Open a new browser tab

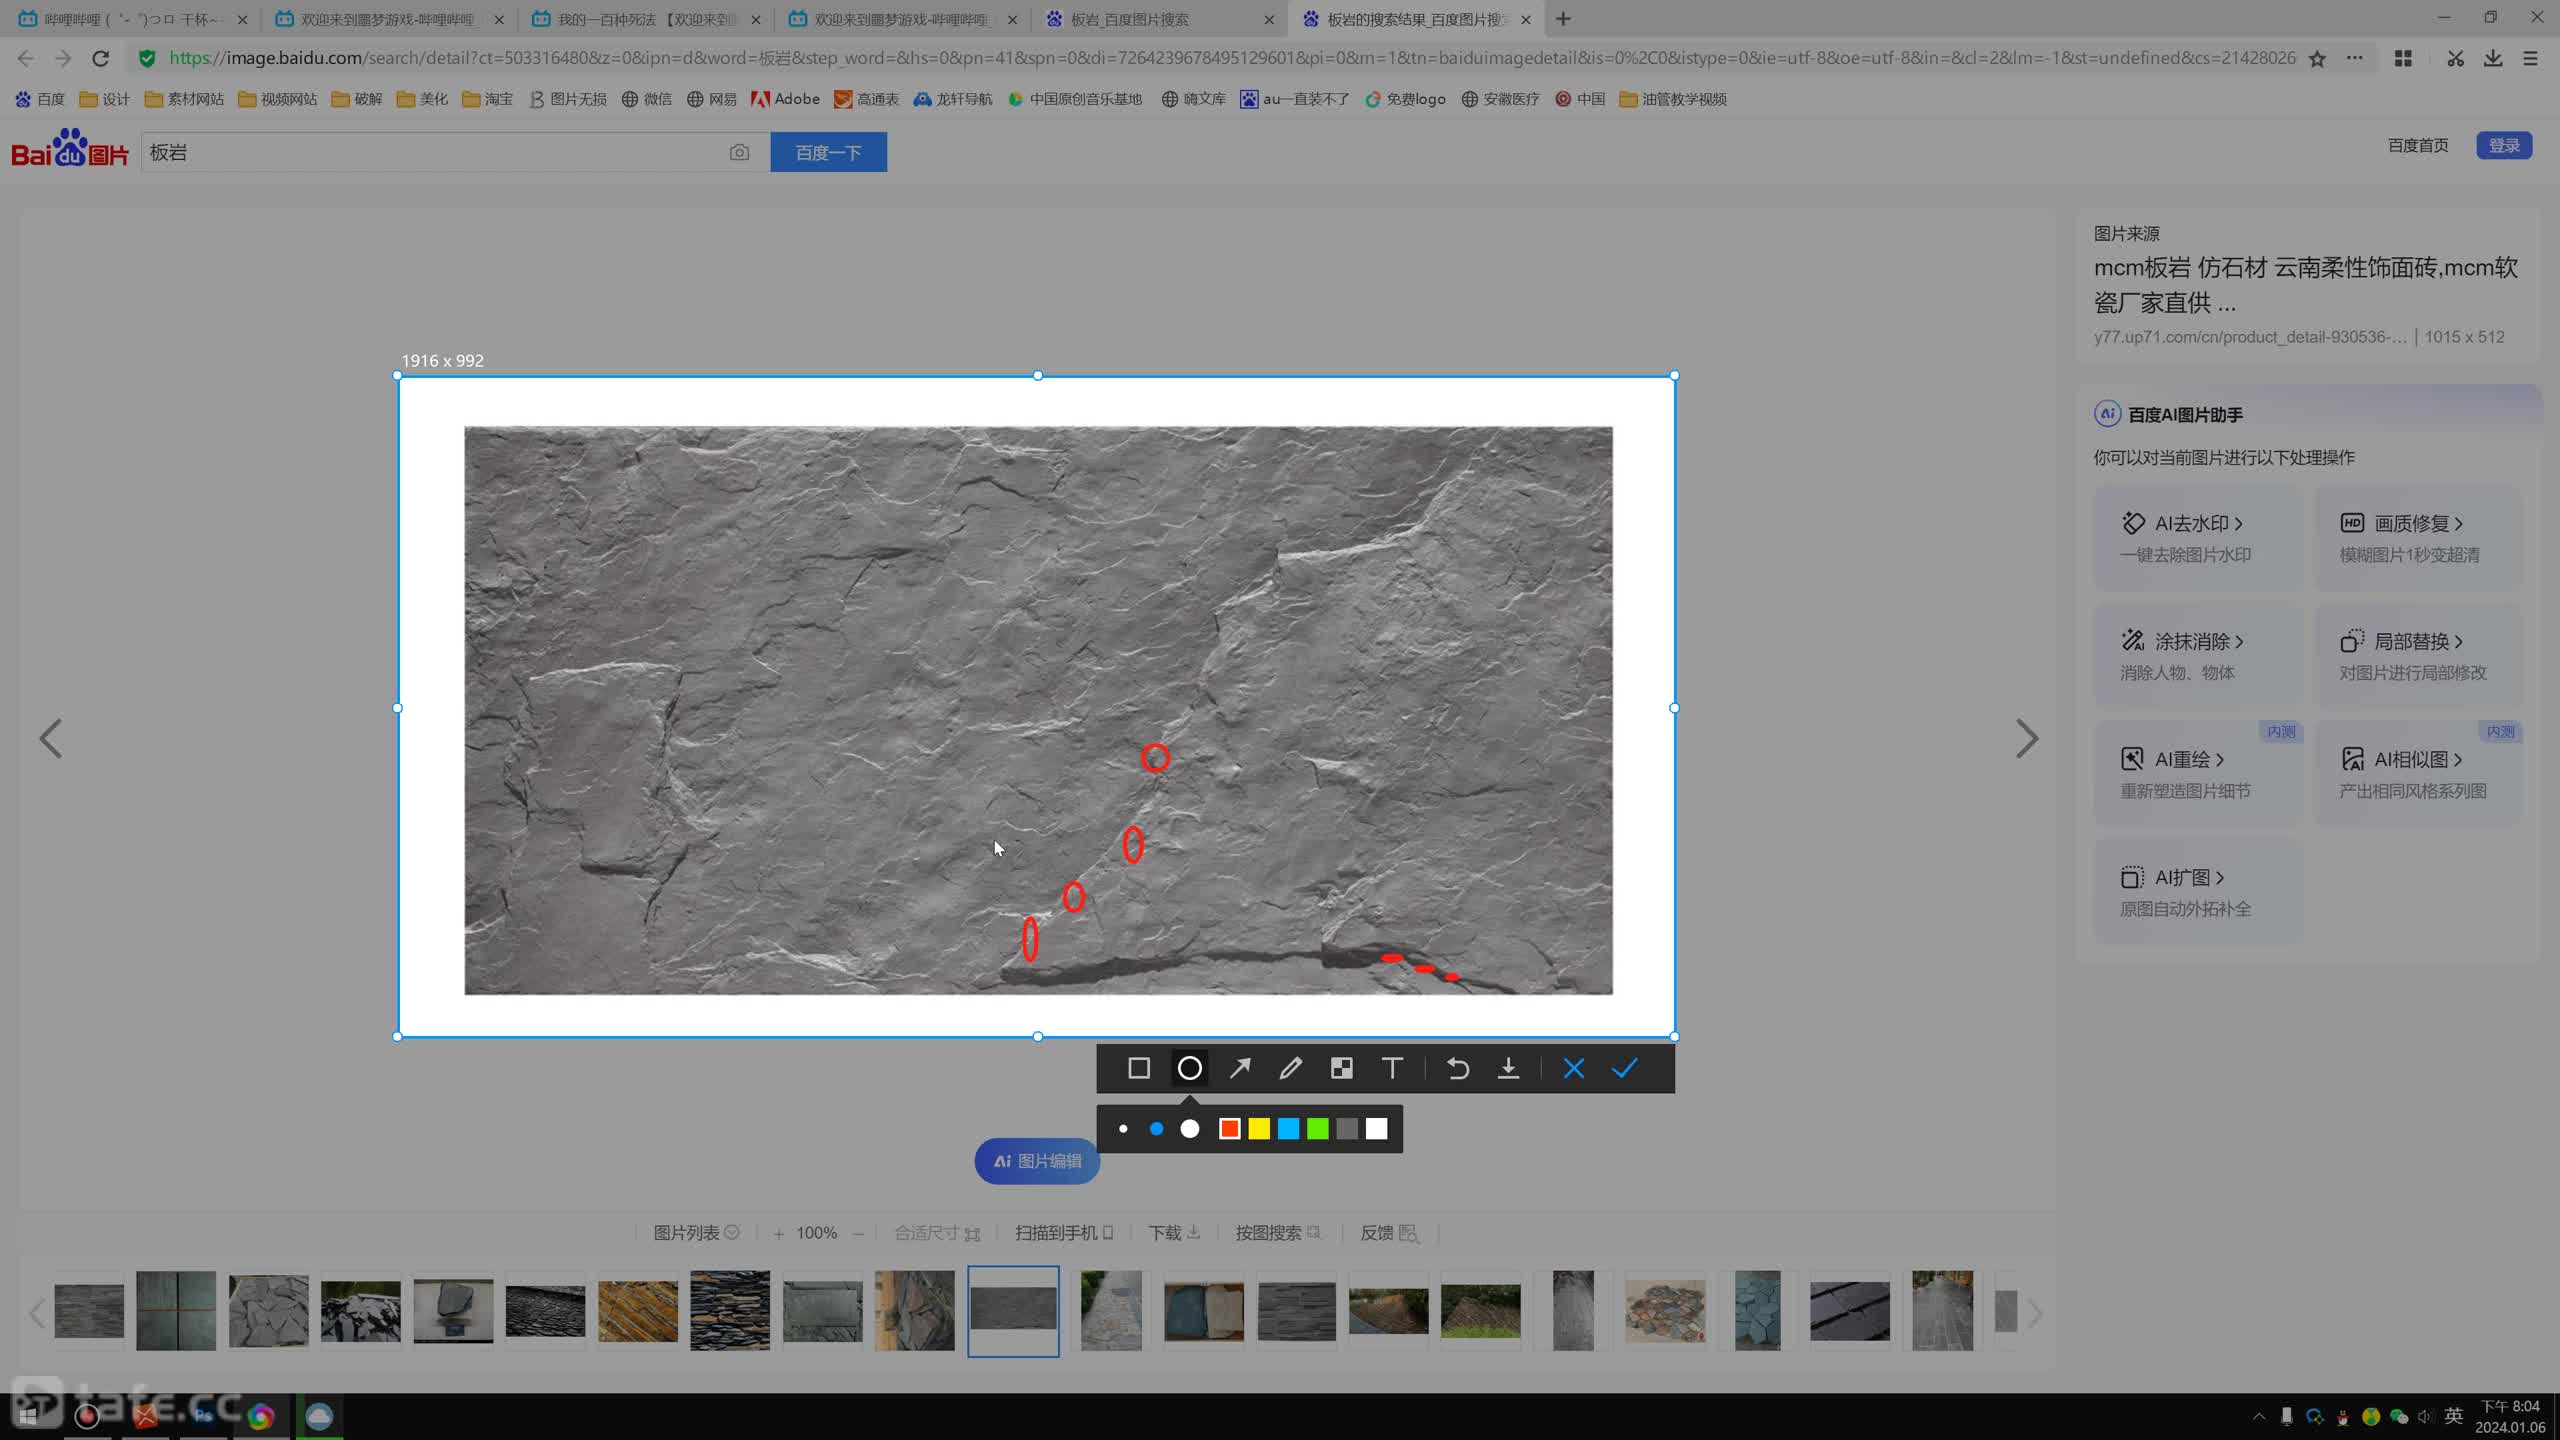click(x=1563, y=19)
